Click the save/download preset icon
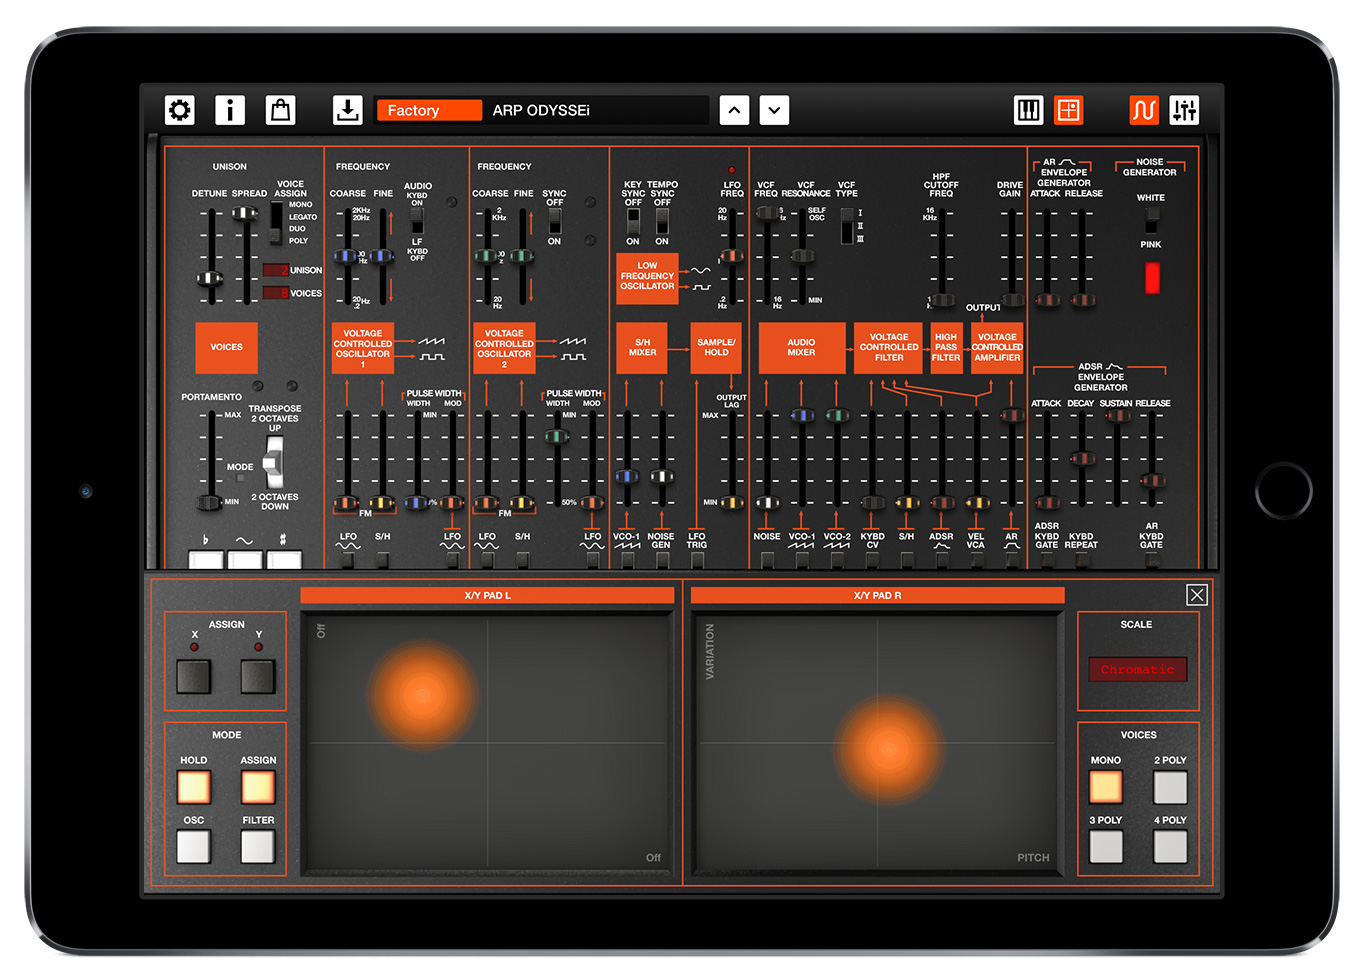This screenshot has height=978, width=1362. 348,110
